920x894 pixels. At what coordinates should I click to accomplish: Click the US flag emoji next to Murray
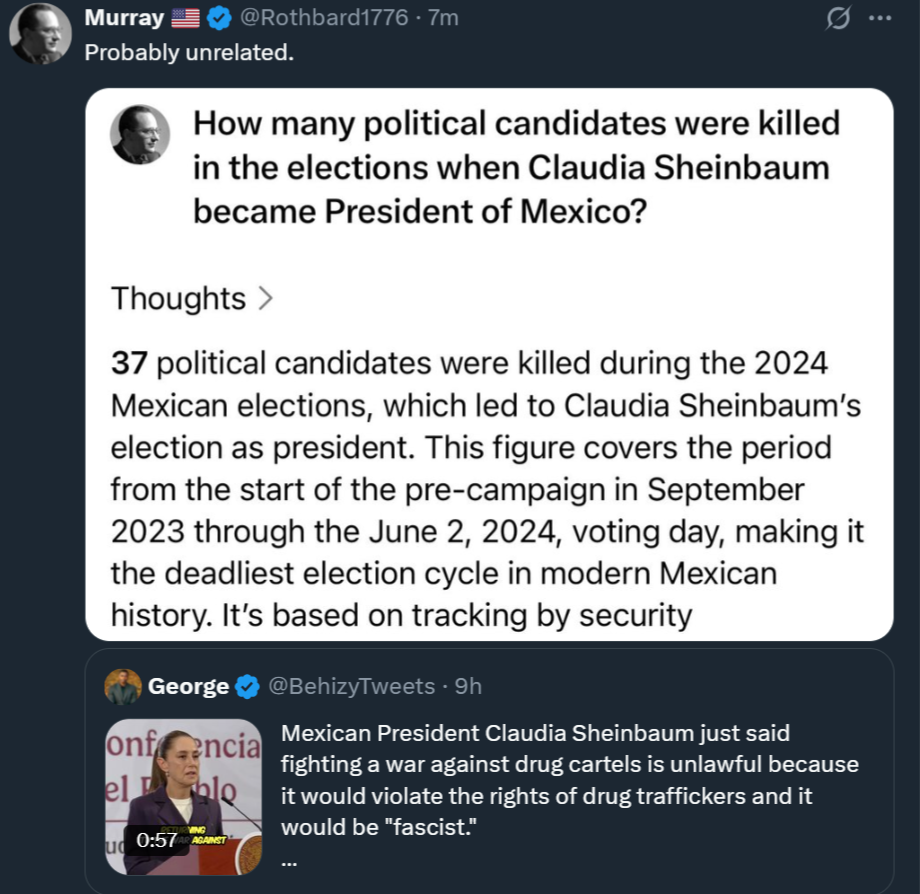coord(185,18)
